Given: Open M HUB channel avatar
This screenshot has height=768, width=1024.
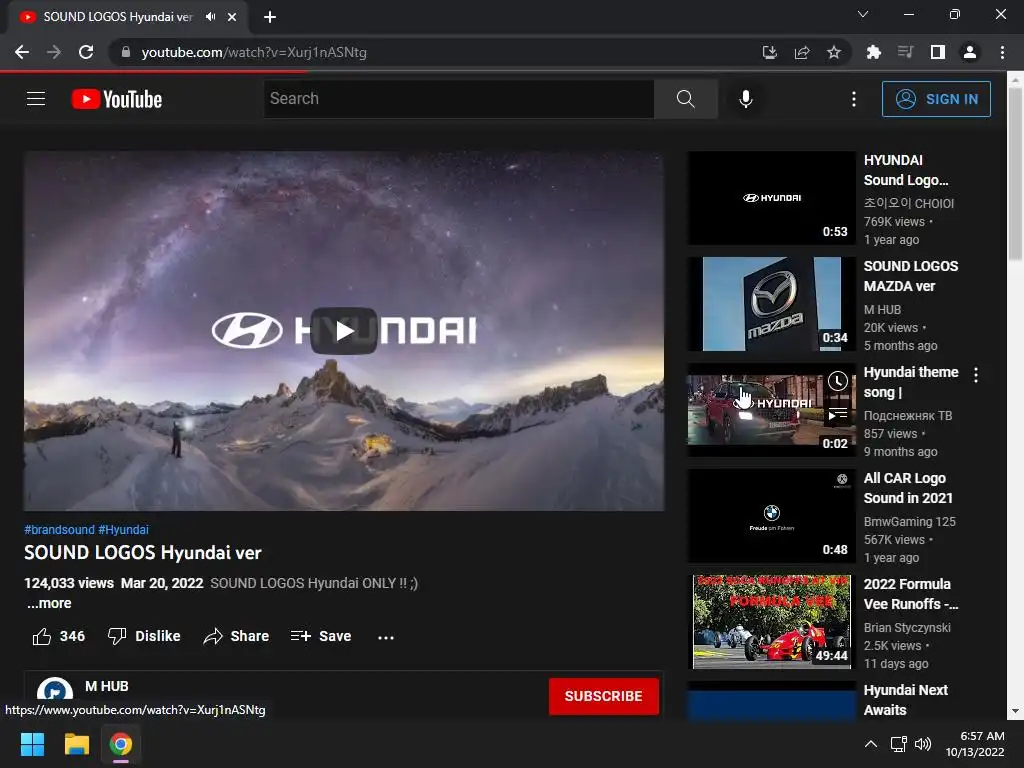Looking at the screenshot, I should tap(55, 695).
